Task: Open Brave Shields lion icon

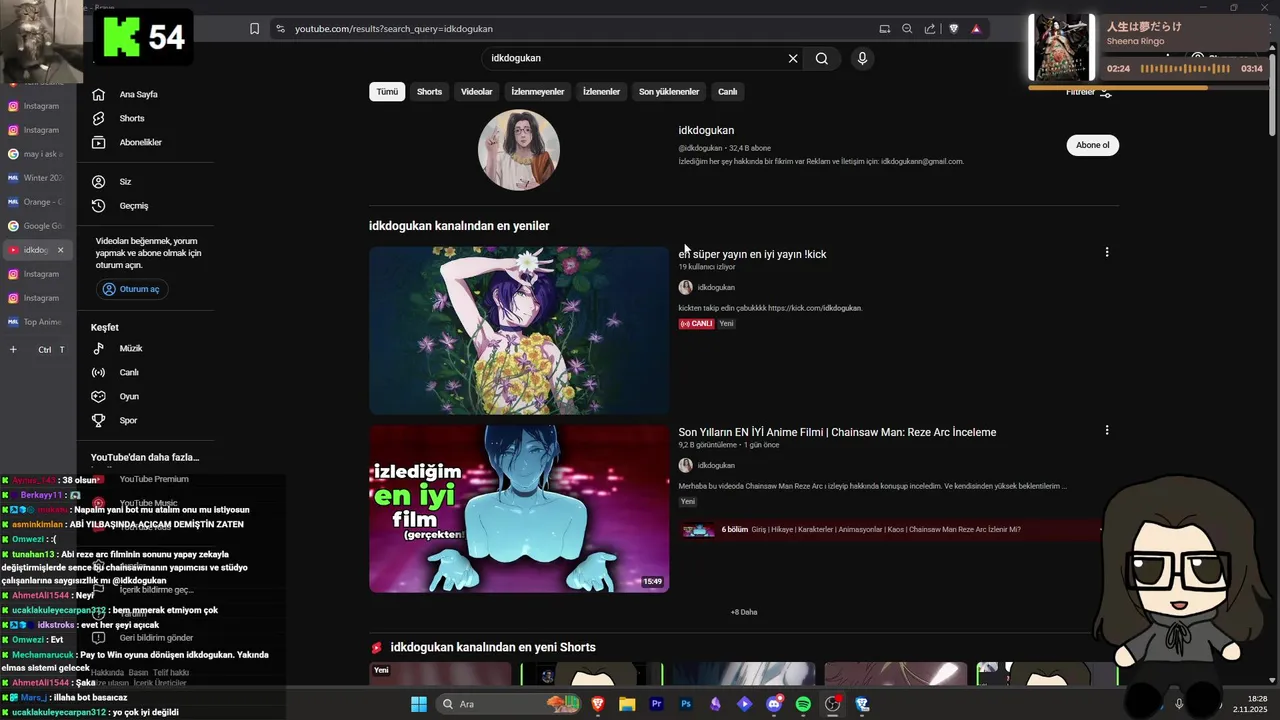Action: 953,29
